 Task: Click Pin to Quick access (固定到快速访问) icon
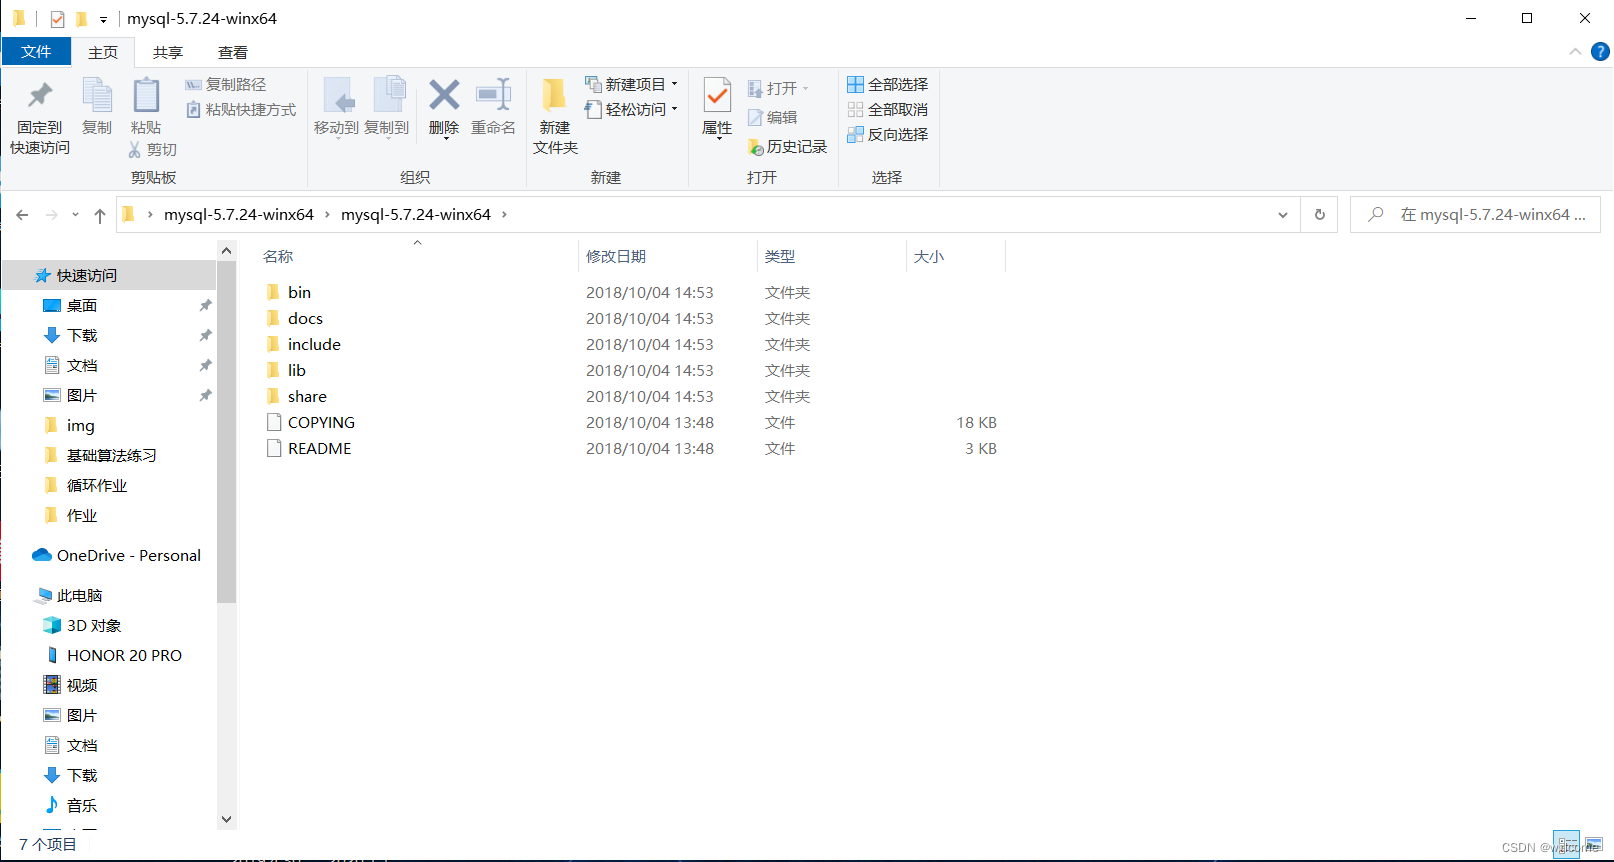40,96
